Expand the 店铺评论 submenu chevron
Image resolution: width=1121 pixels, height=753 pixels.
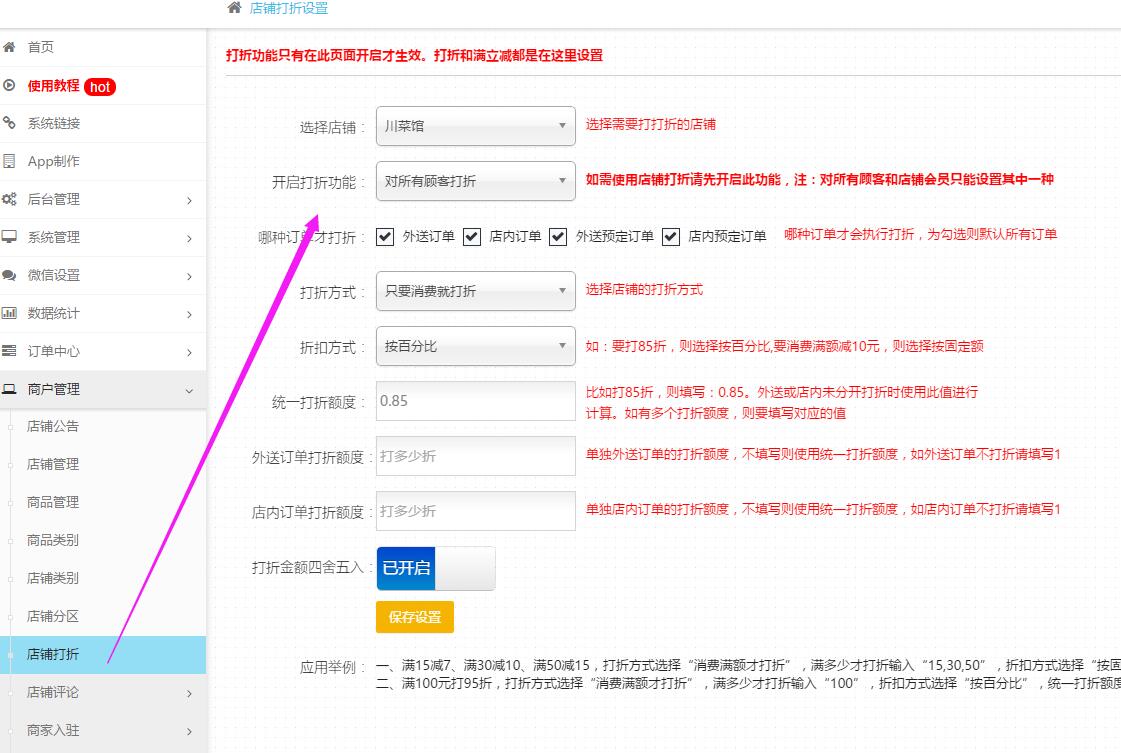[189, 694]
